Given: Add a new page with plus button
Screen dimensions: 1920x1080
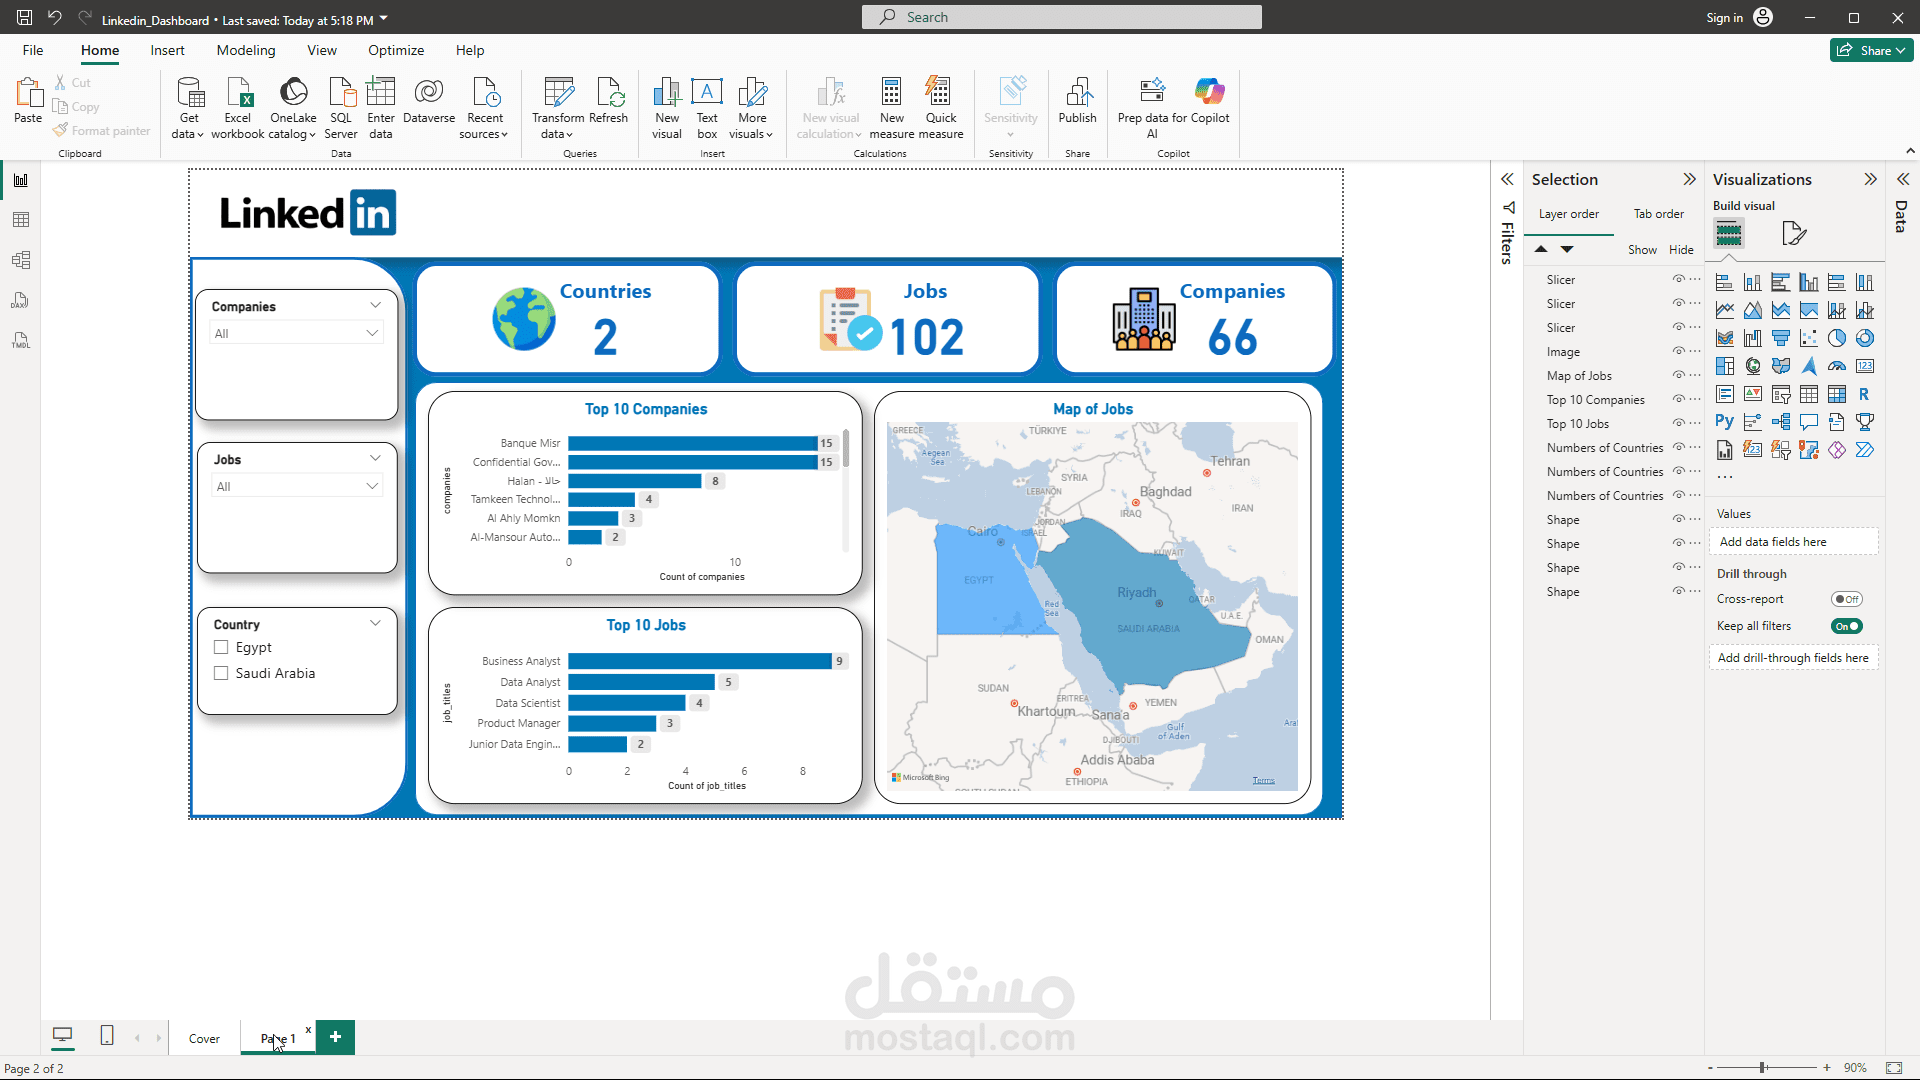Looking at the screenshot, I should pyautogui.click(x=336, y=1037).
